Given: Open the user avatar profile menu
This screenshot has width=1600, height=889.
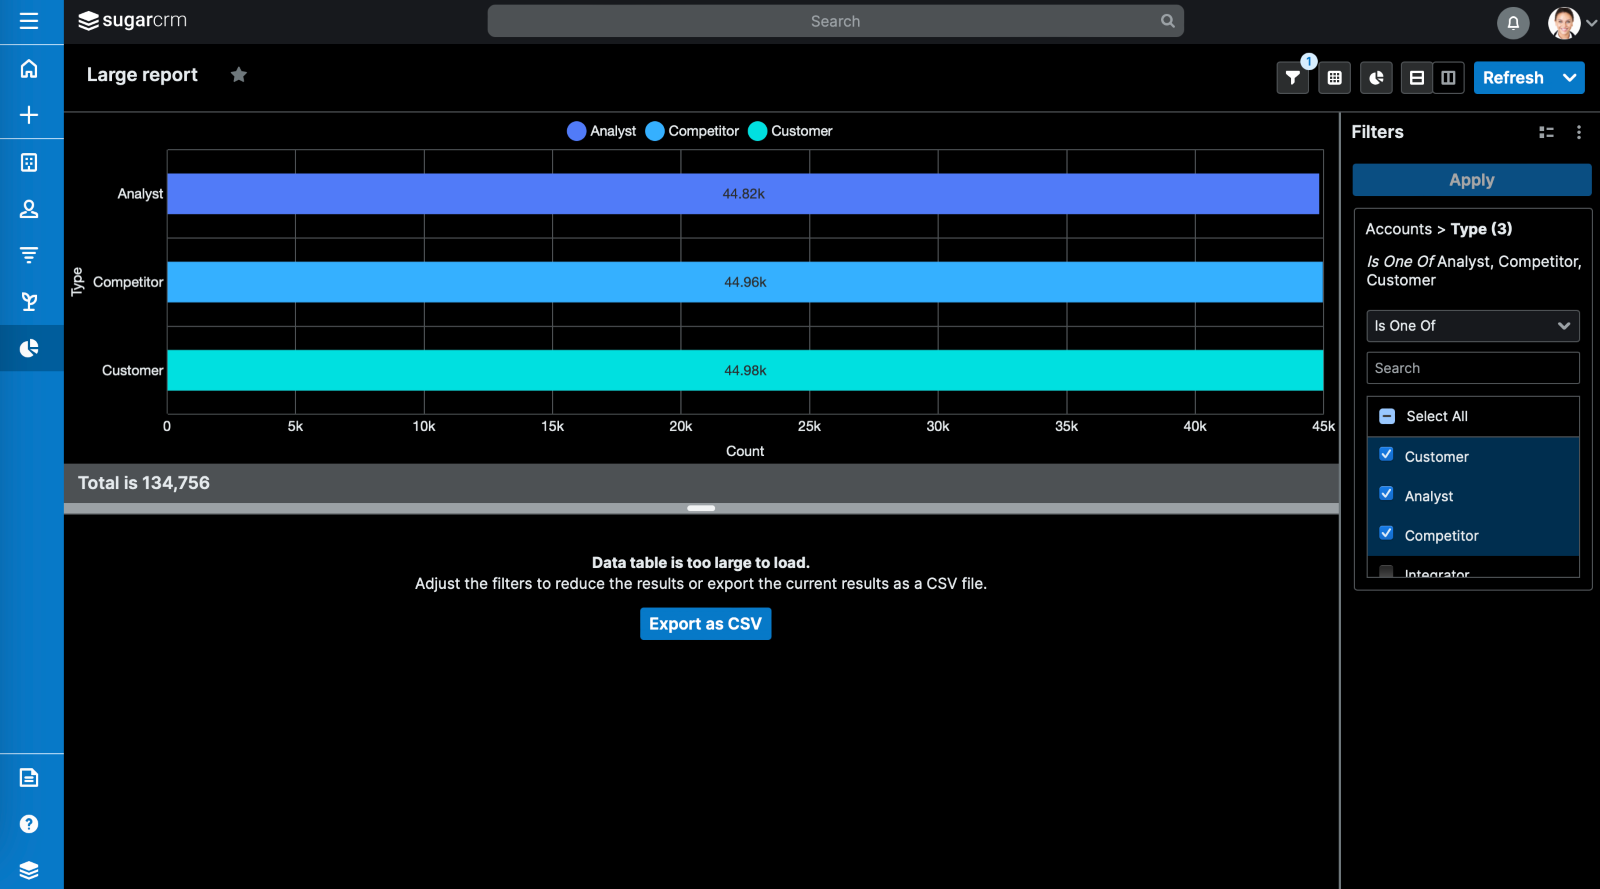Looking at the screenshot, I should (1564, 22).
